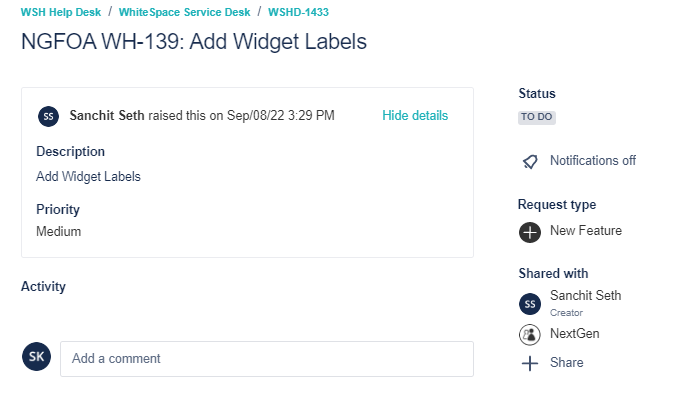Screen dimensions: 694x399
Task: Click the Share link text
Action: click(567, 363)
